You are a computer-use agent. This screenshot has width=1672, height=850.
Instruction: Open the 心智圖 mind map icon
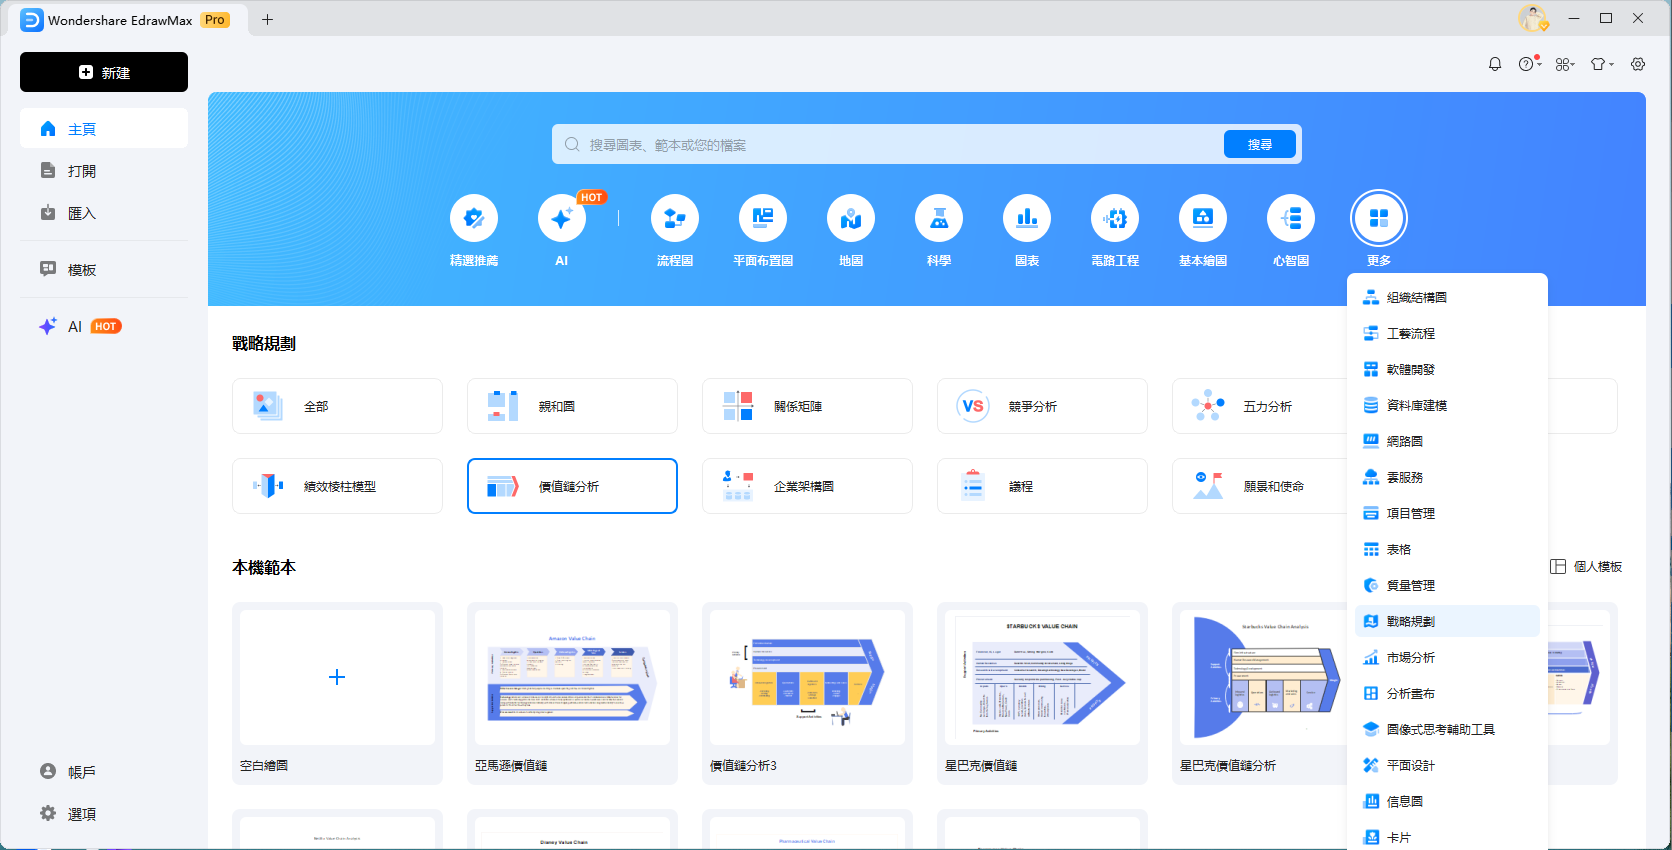click(x=1291, y=218)
